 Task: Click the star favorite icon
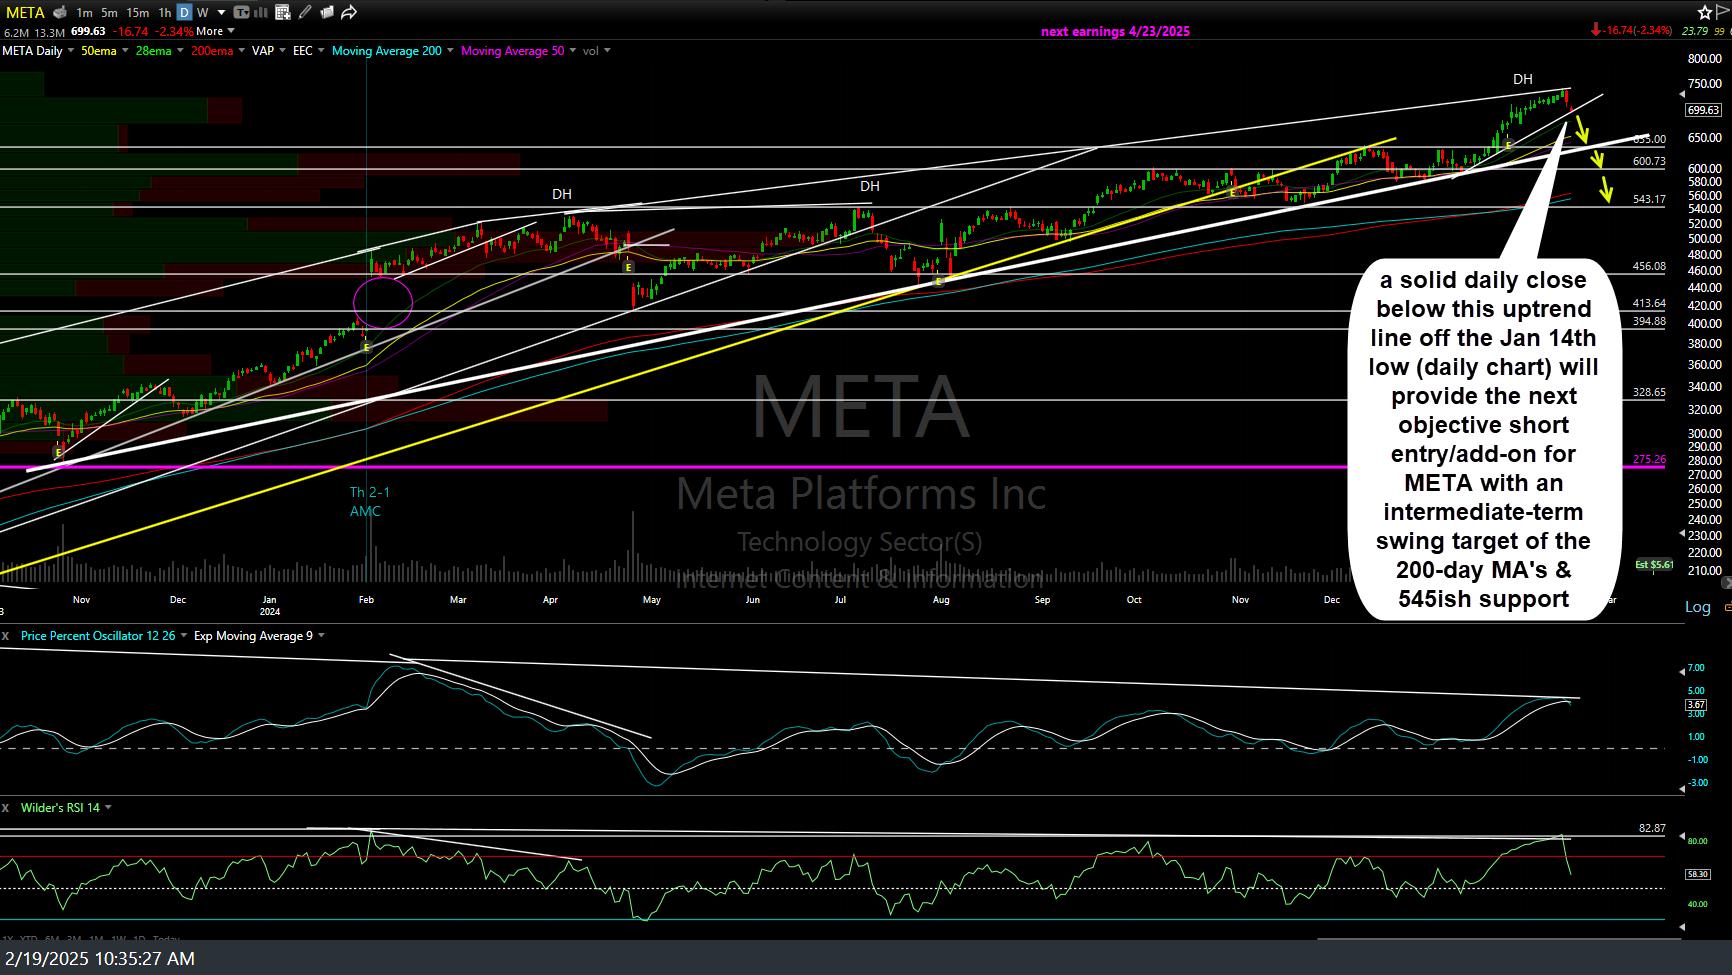tap(1705, 12)
